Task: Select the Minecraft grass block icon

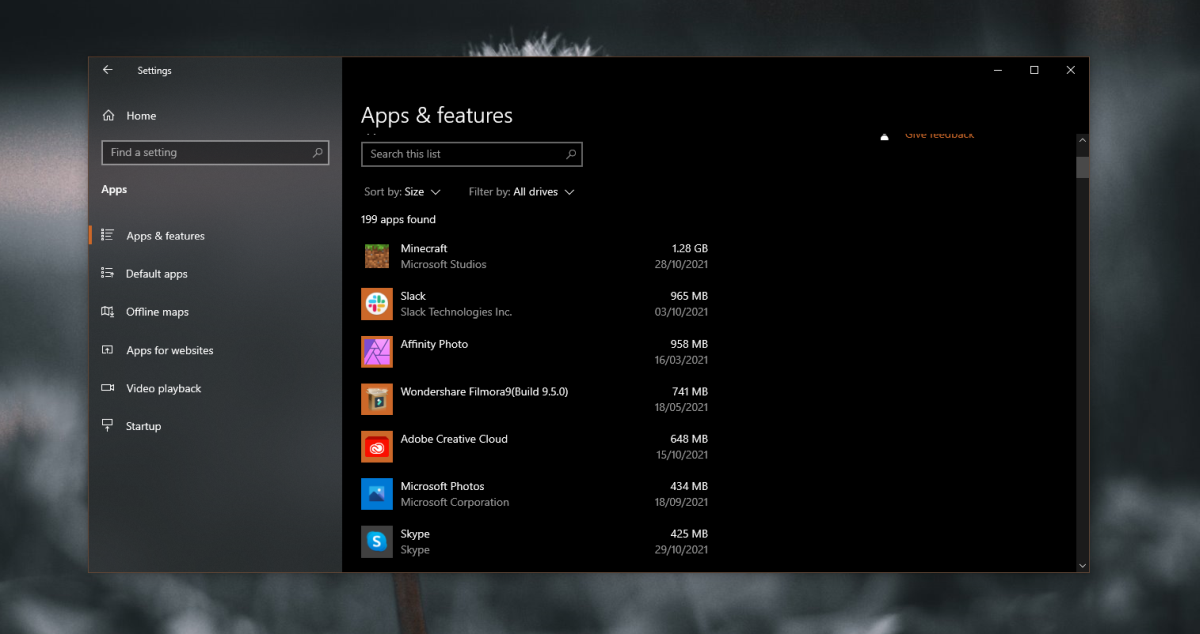Action: click(377, 256)
